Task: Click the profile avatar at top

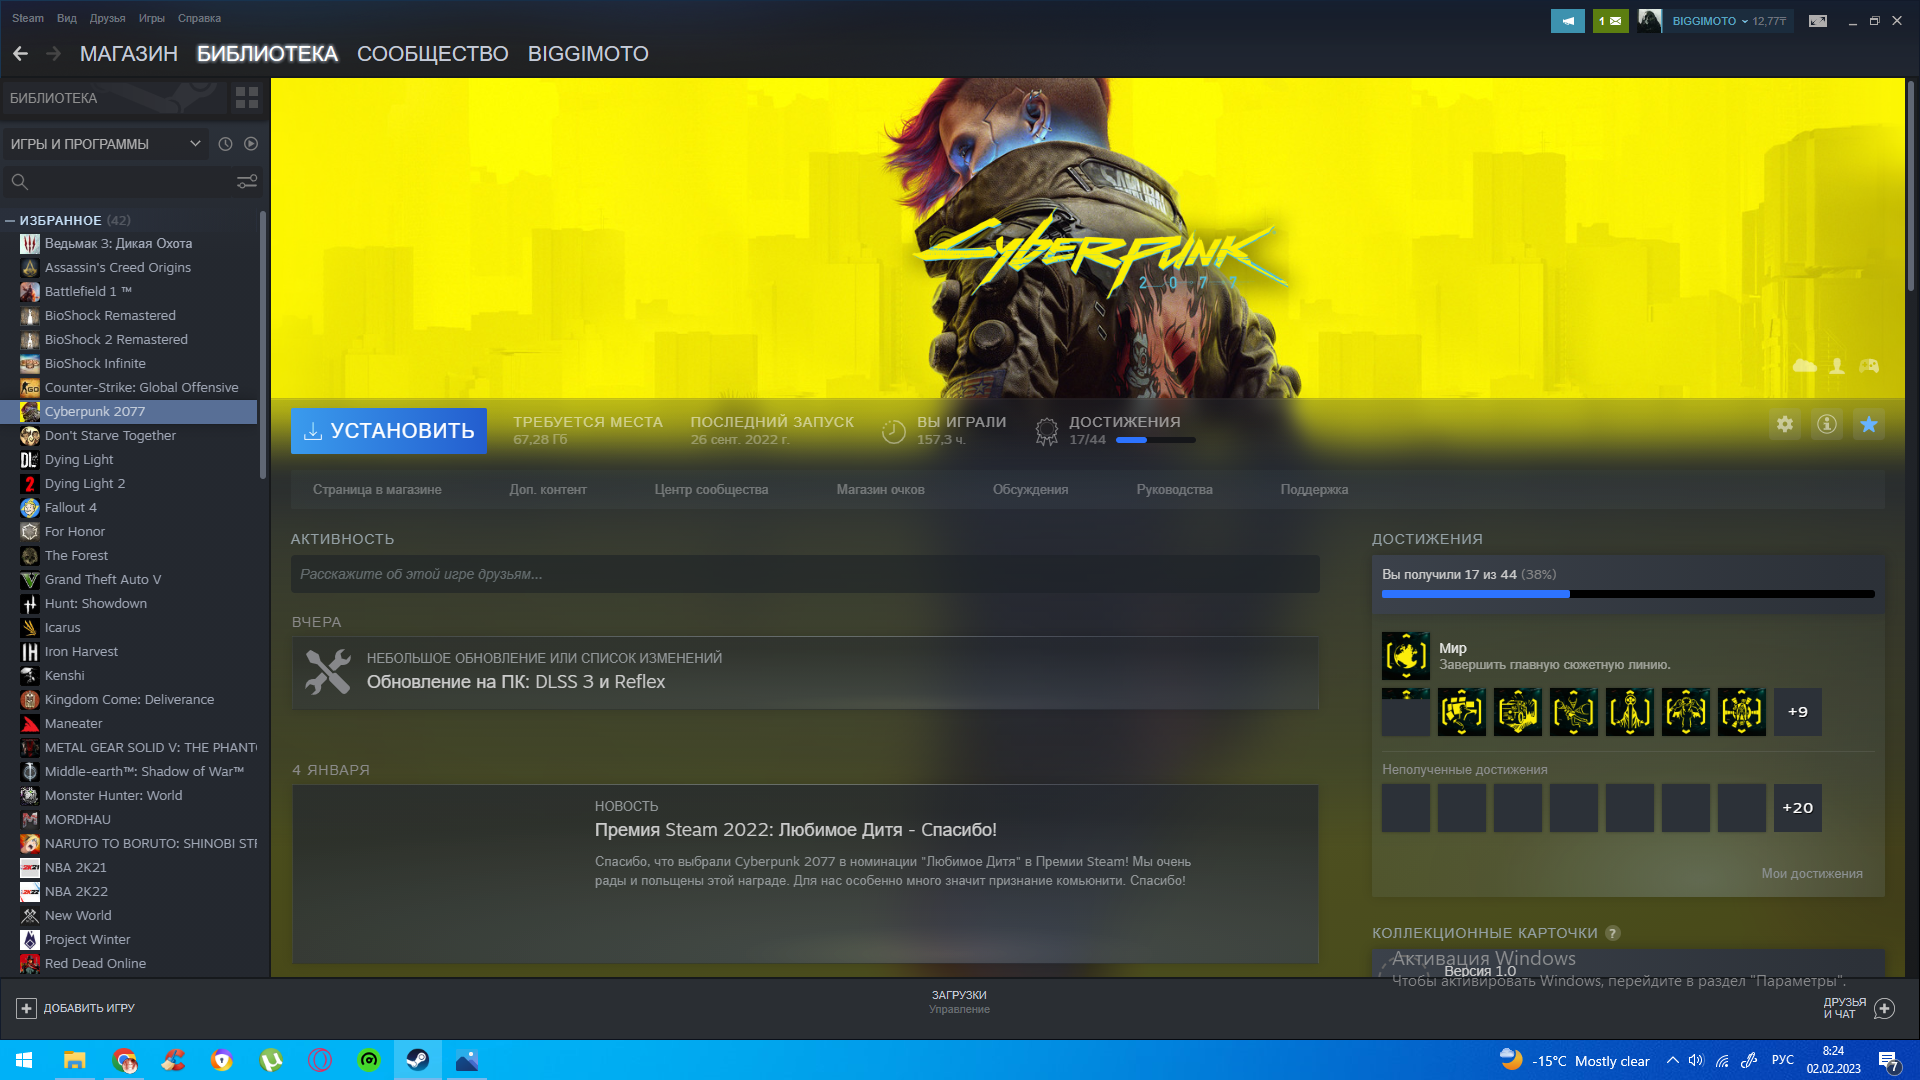Action: click(x=1650, y=21)
